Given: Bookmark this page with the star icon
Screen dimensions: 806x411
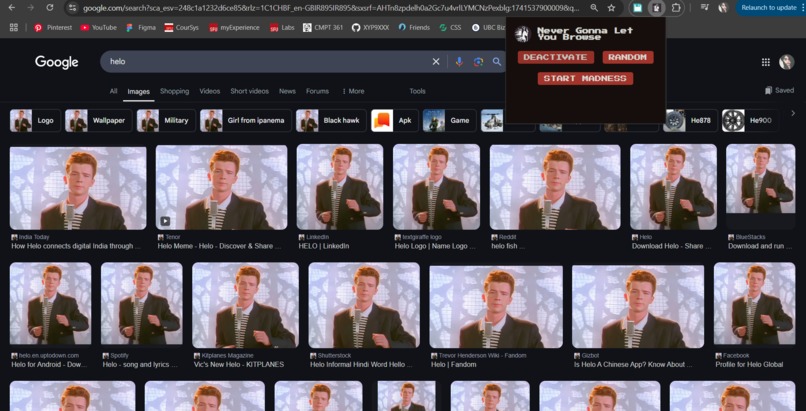Looking at the screenshot, I should coord(611,8).
